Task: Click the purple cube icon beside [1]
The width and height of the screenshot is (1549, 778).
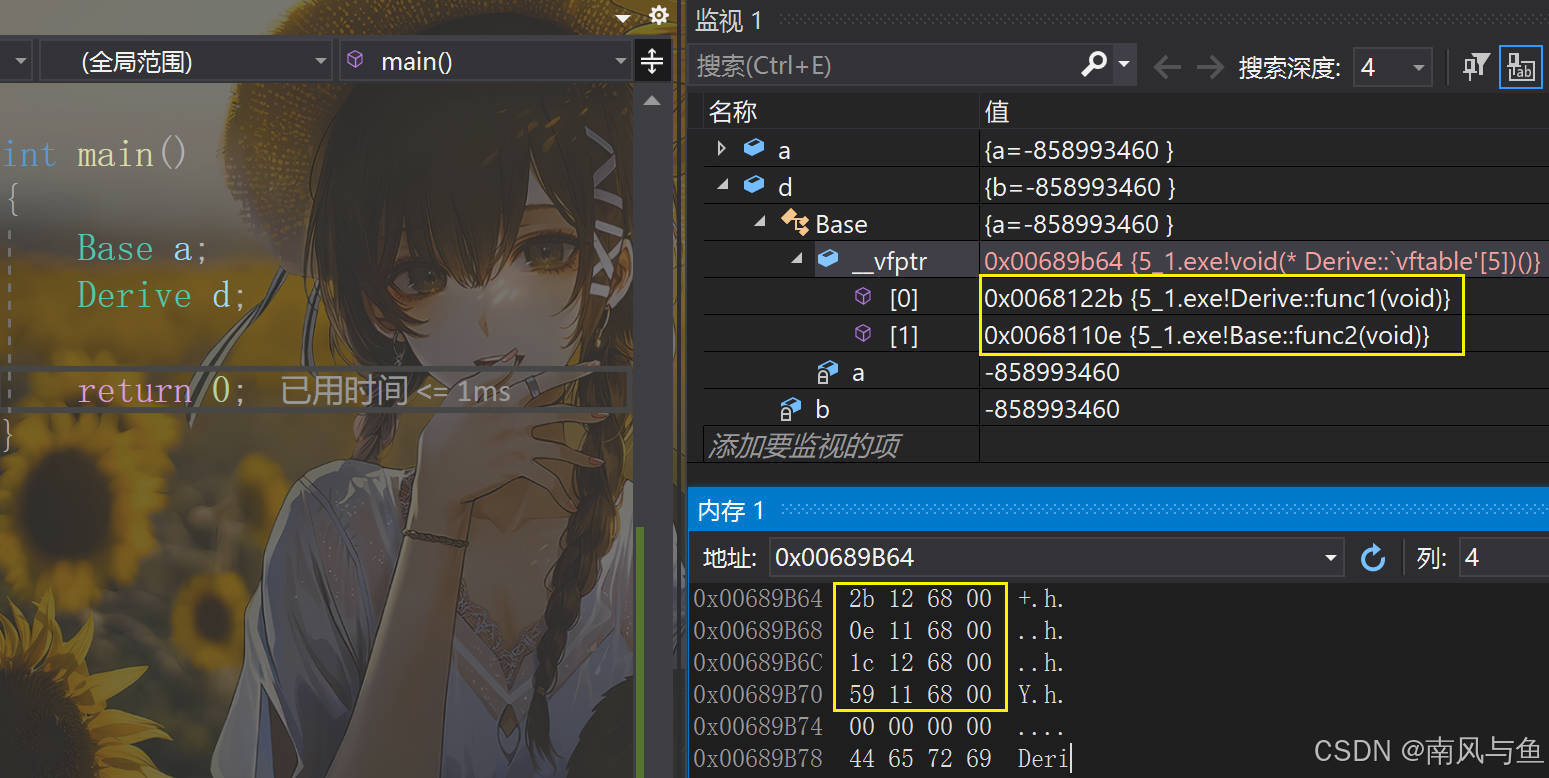Action: click(x=863, y=334)
